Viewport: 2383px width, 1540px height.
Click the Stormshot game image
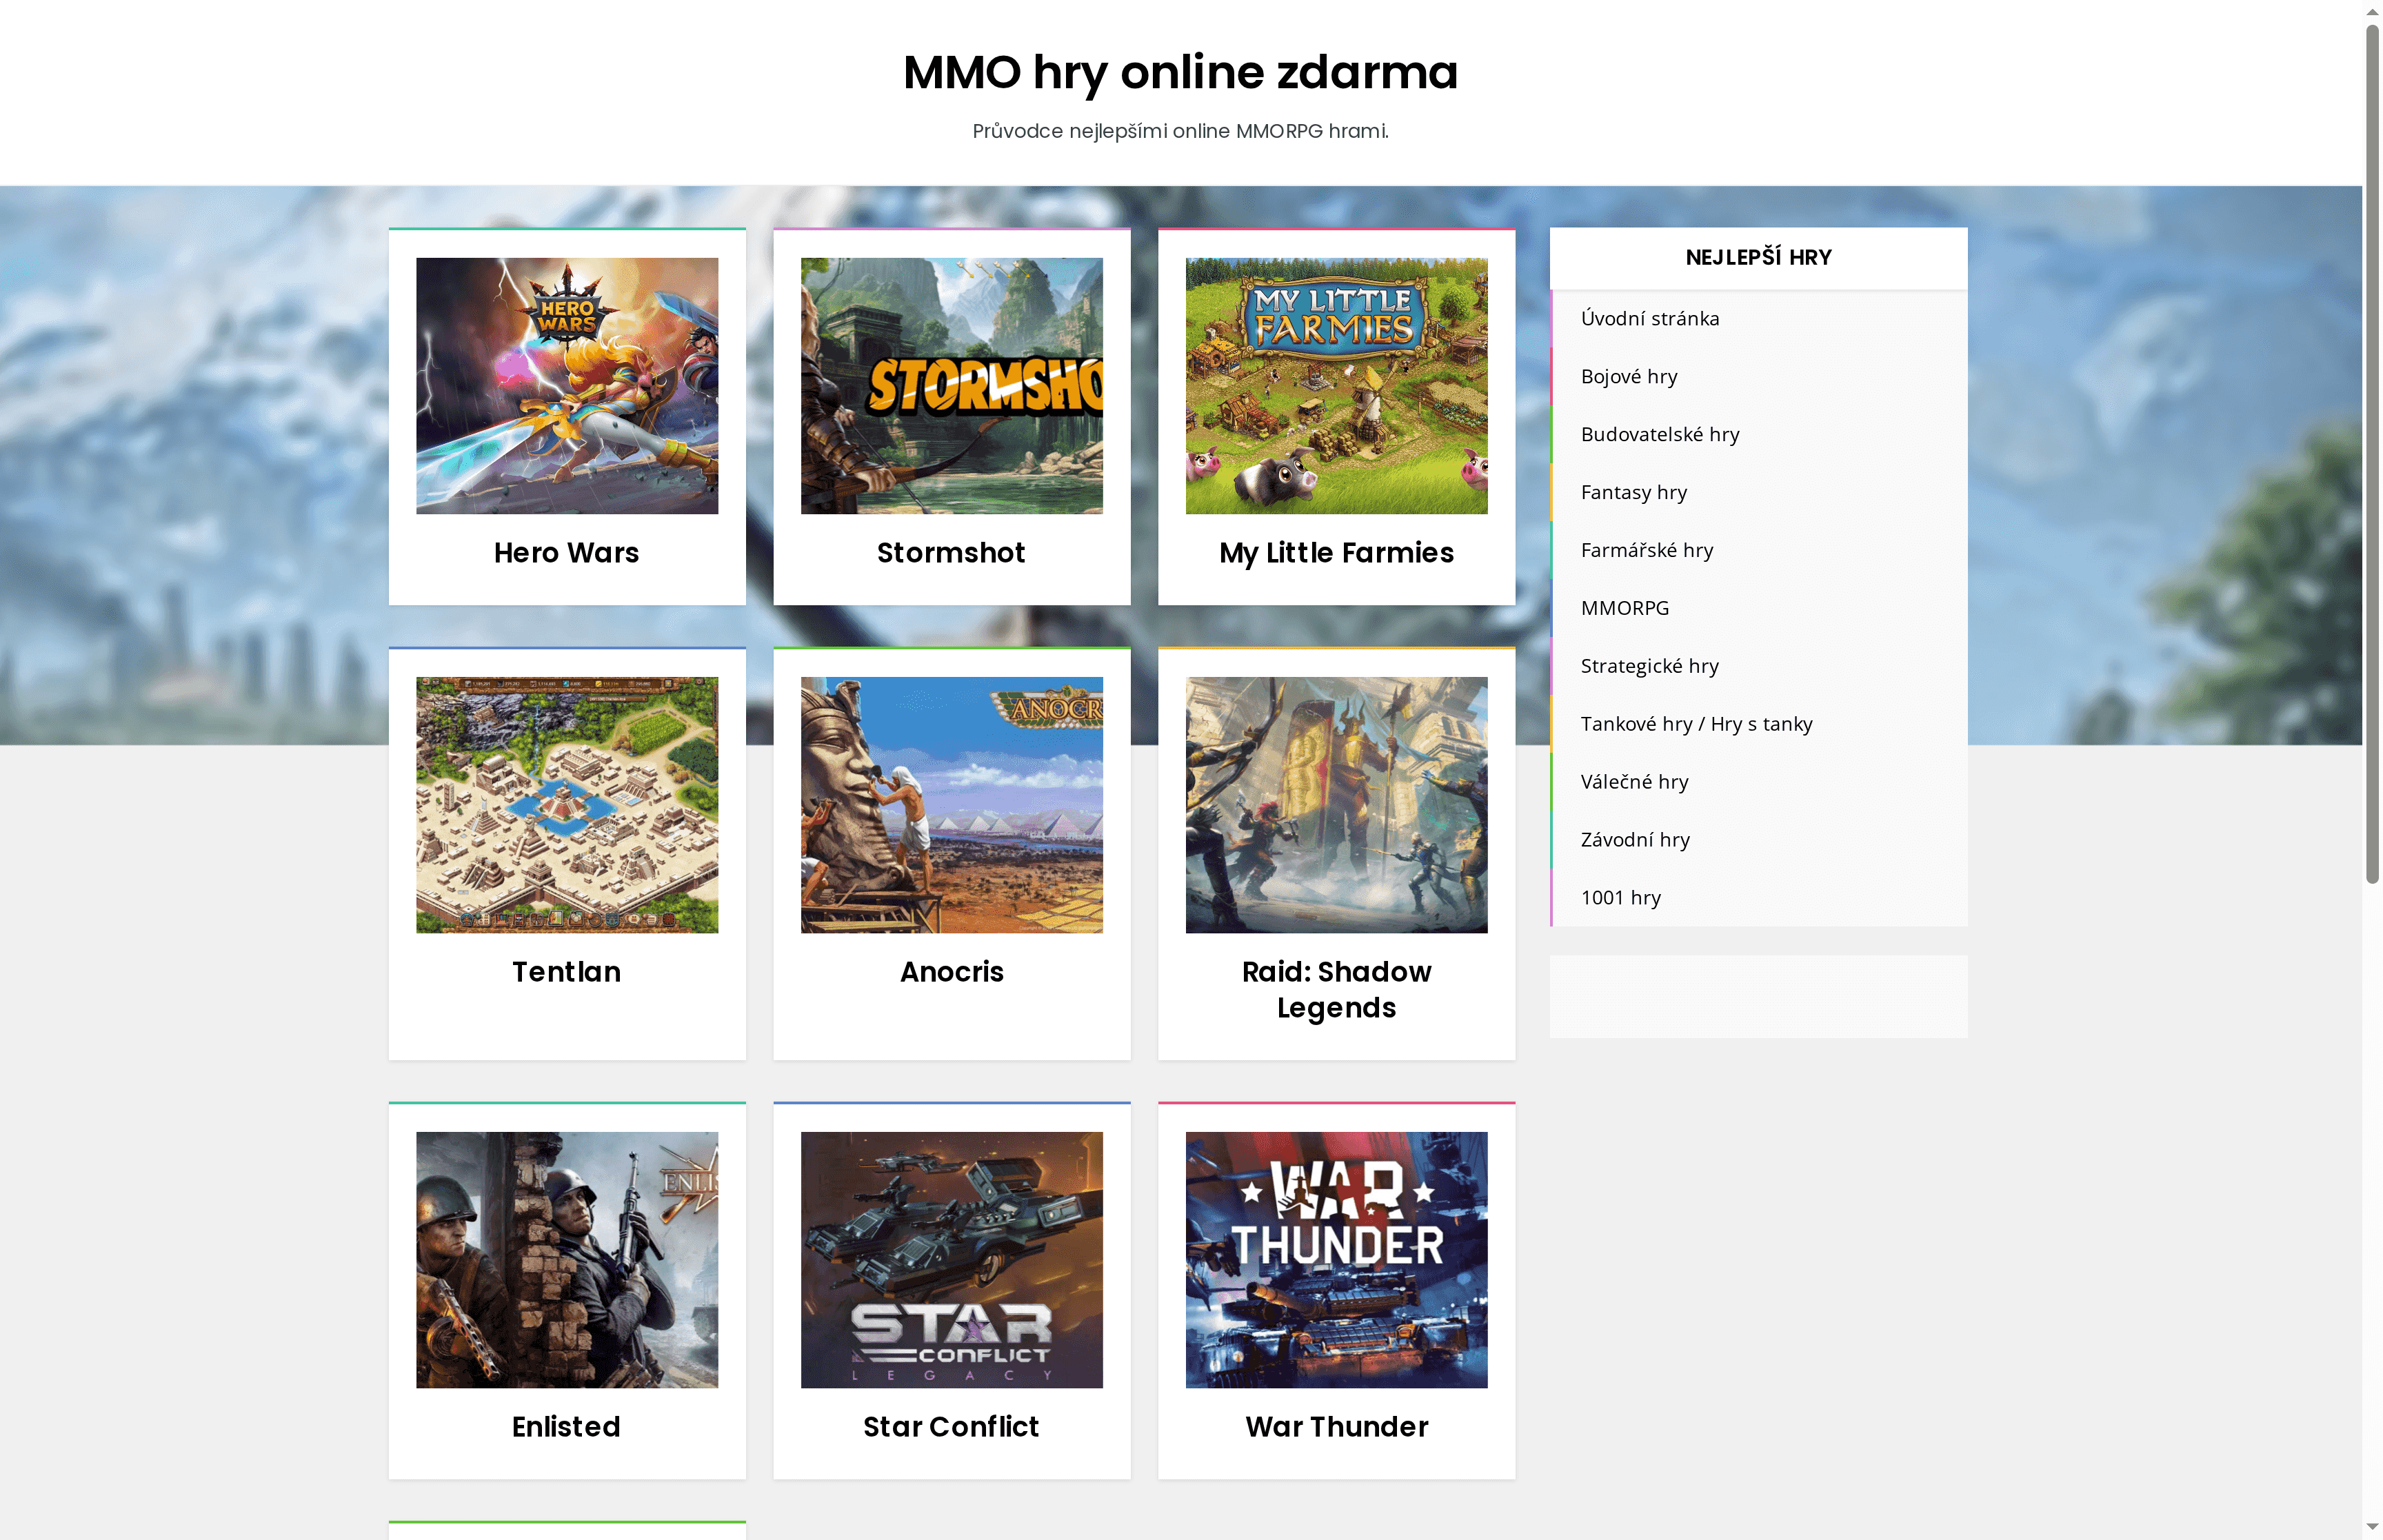[951, 386]
